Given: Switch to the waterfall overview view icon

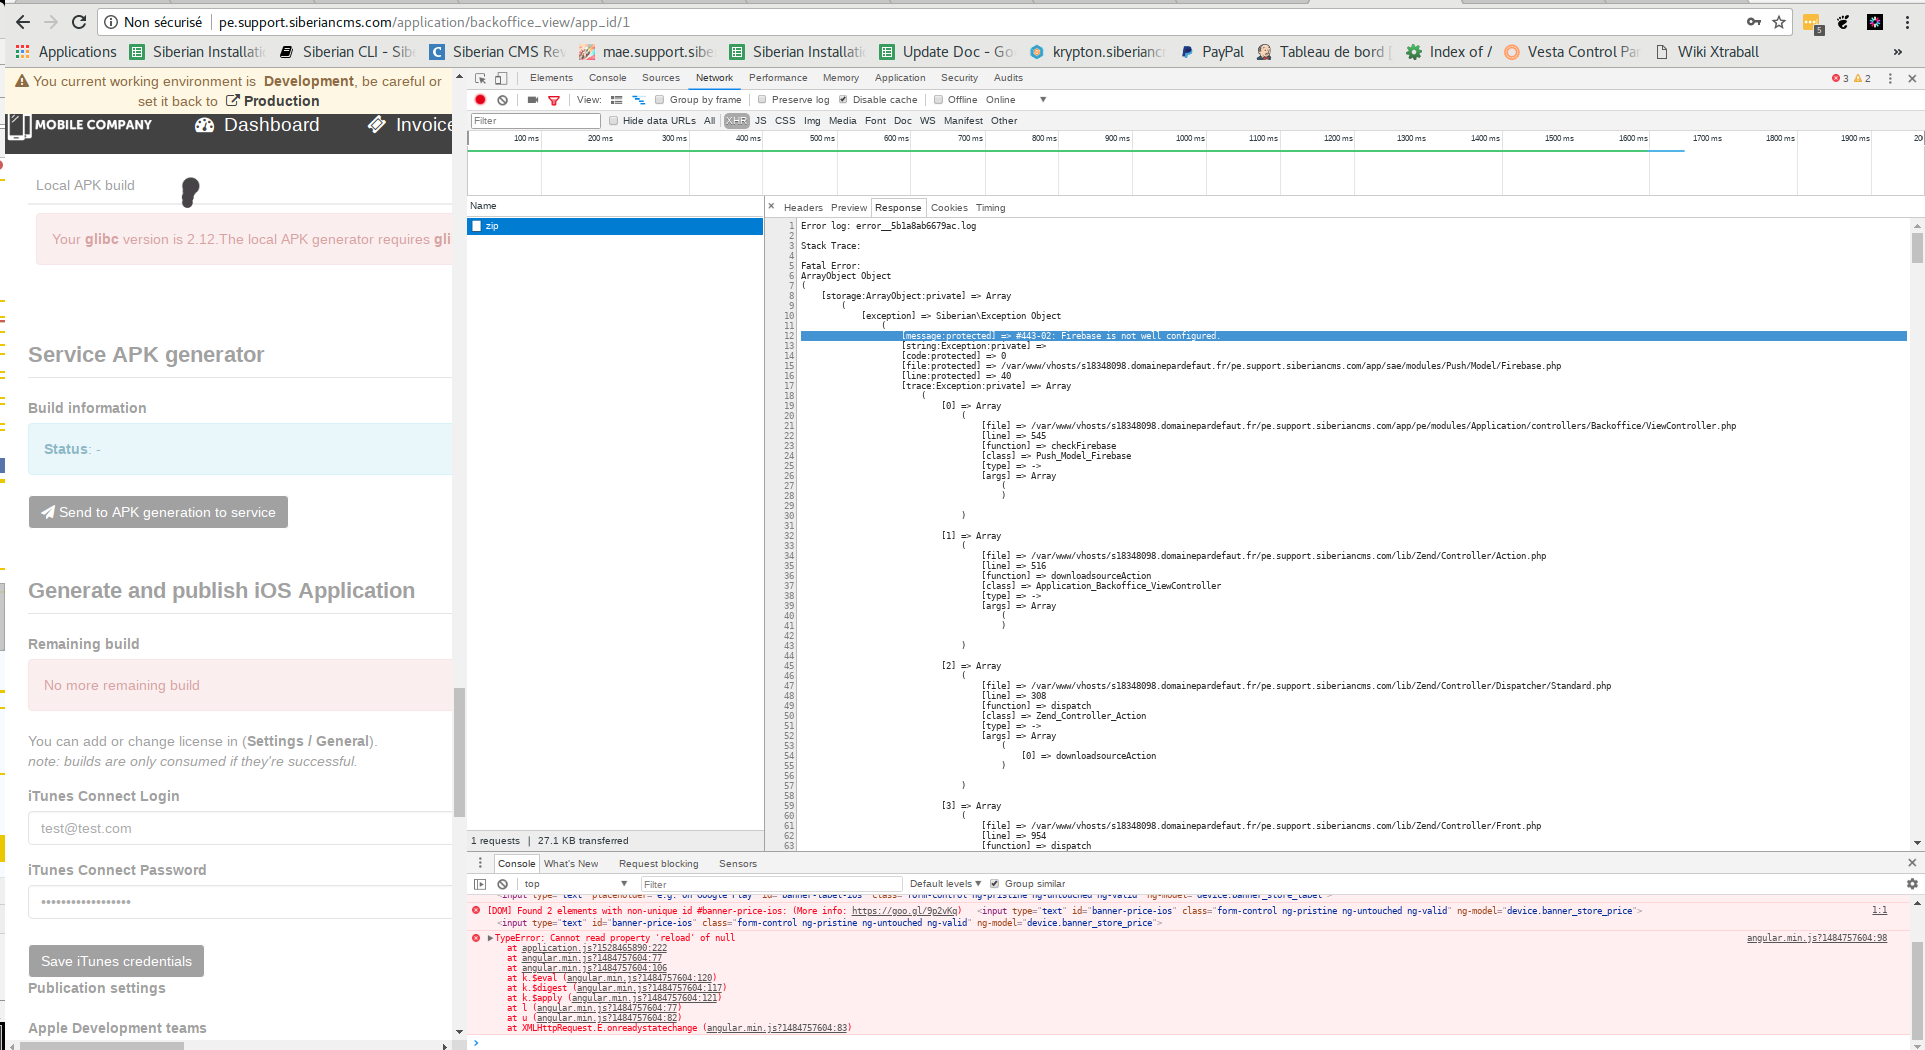Looking at the screenshot, I should click(639, 100).
